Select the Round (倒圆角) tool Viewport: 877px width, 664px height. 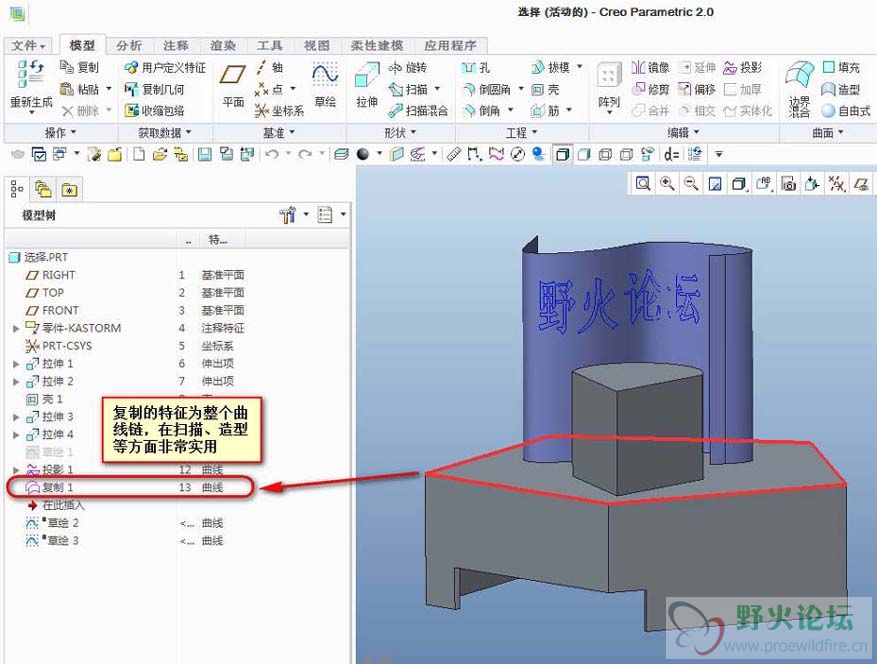[x=487, y=89]
